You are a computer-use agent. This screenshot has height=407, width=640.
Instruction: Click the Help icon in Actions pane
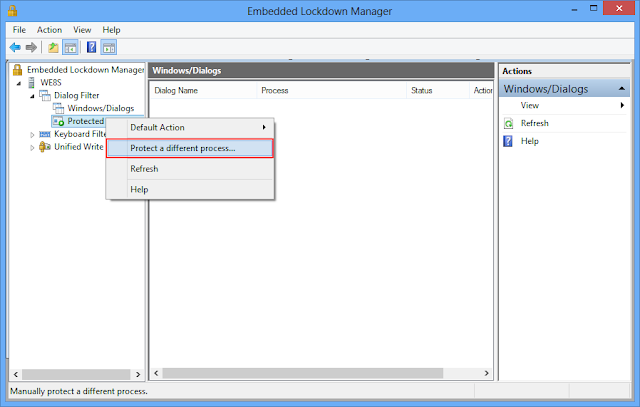point(508,141)
